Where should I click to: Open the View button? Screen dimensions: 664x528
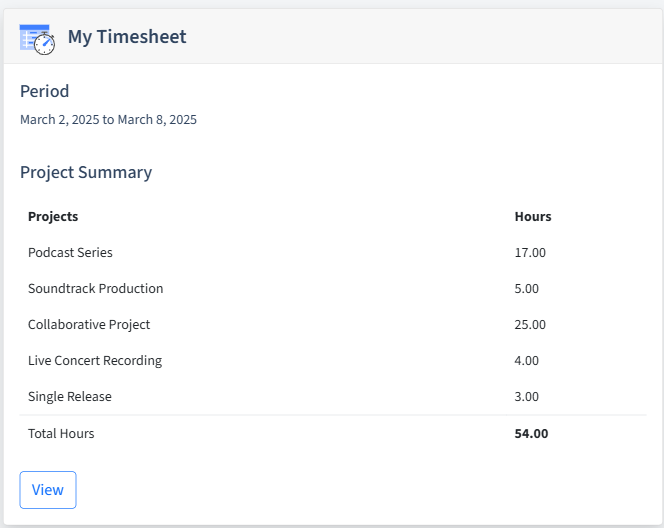click(48, 490)
